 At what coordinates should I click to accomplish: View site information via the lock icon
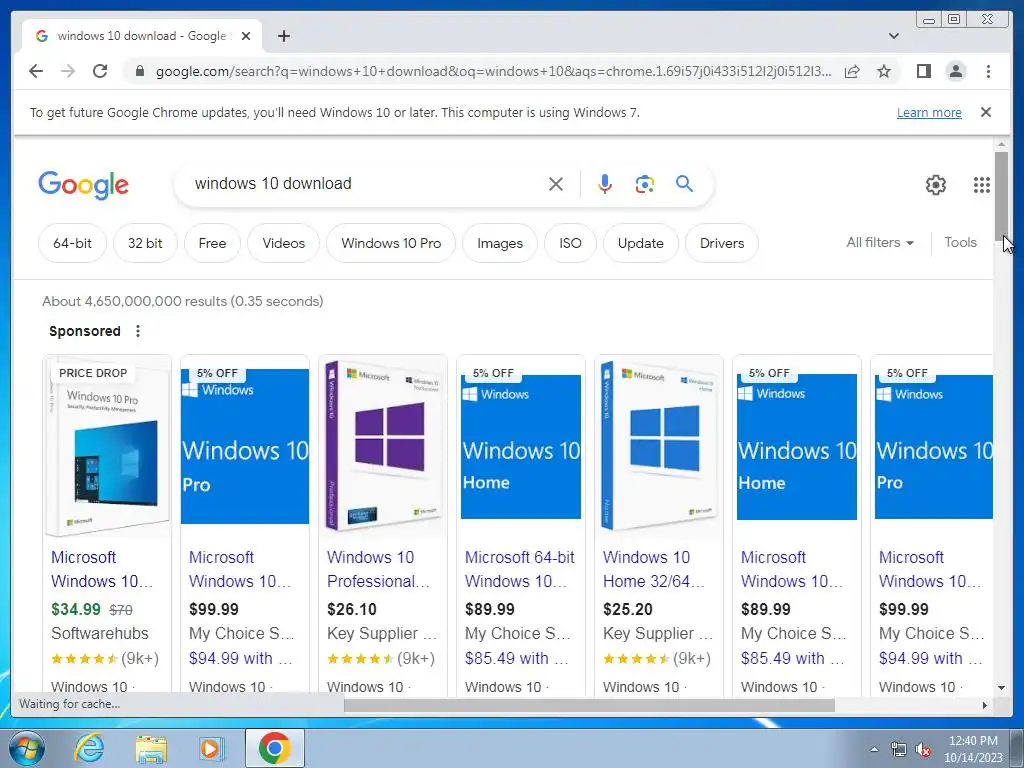(139, 71)
